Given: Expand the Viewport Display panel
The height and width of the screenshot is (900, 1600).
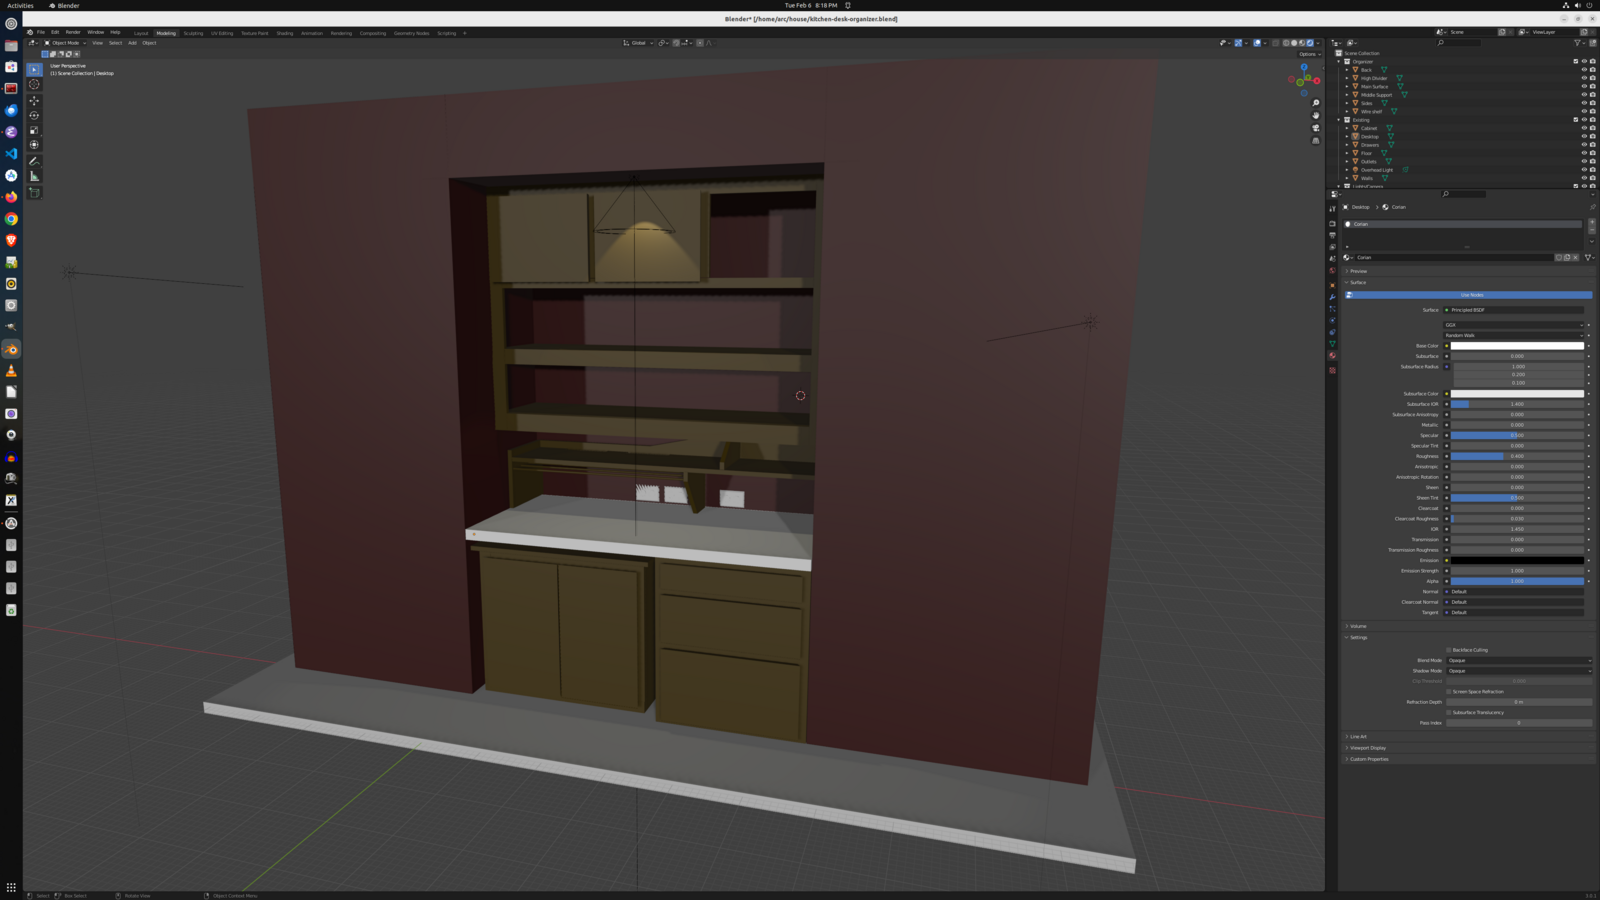Looking at the screenshot, I should tap(1367, 748).
